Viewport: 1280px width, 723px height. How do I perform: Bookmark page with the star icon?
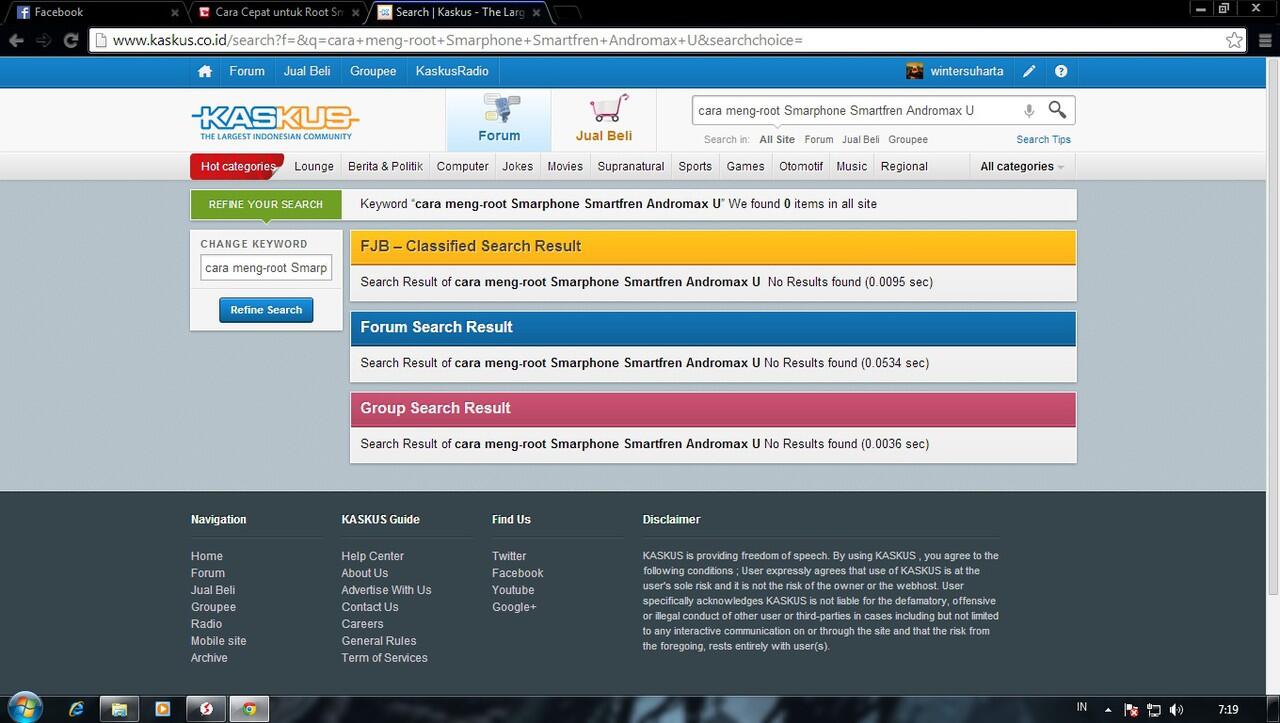click(x=1234, y=40)
